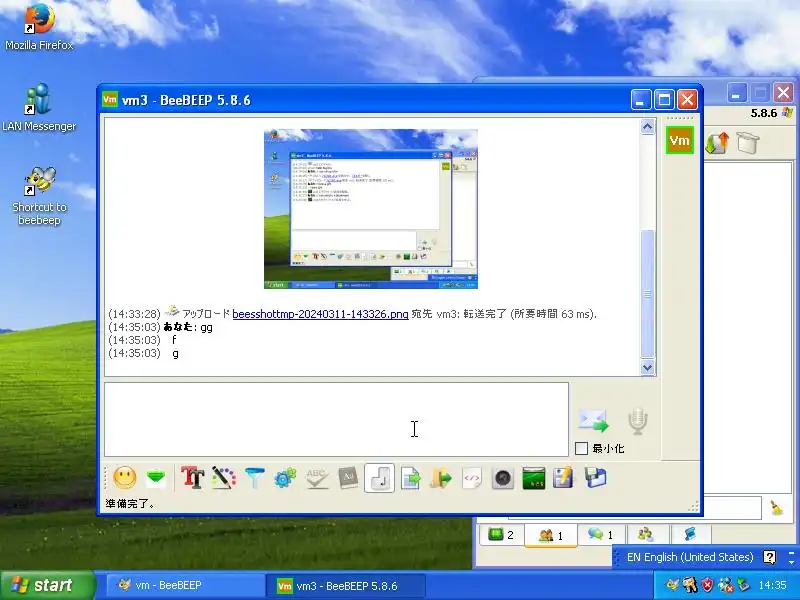Image resolution: width=800 pixels, height=600 pixels.
Task: Click the chat message line "あなた: gg"
Action: coord(188,327)
